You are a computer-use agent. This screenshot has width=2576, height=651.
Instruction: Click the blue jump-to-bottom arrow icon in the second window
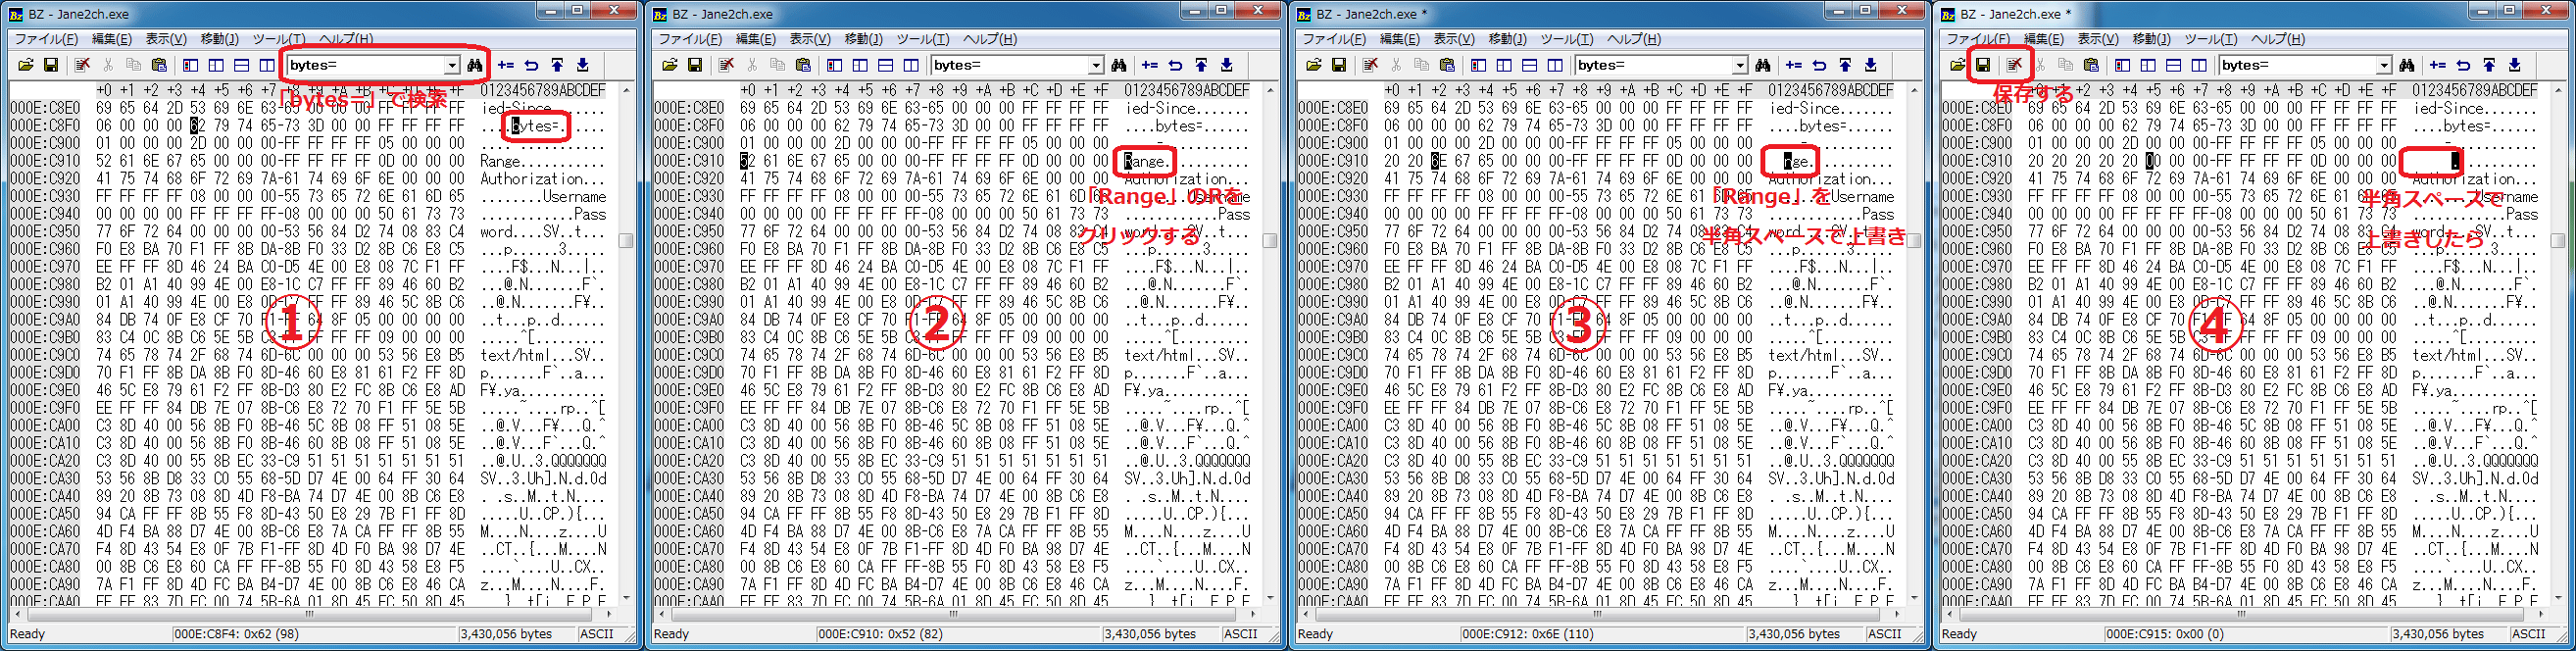pyautogui.click(x=1227, y=65)
